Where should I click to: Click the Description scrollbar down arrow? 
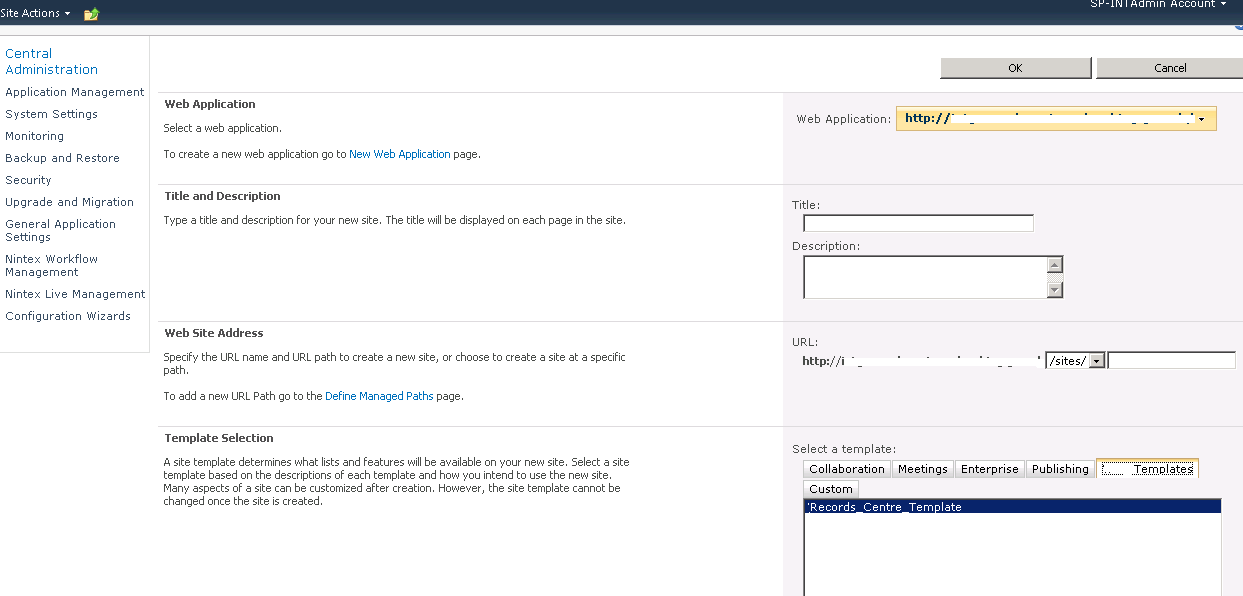1055,290
